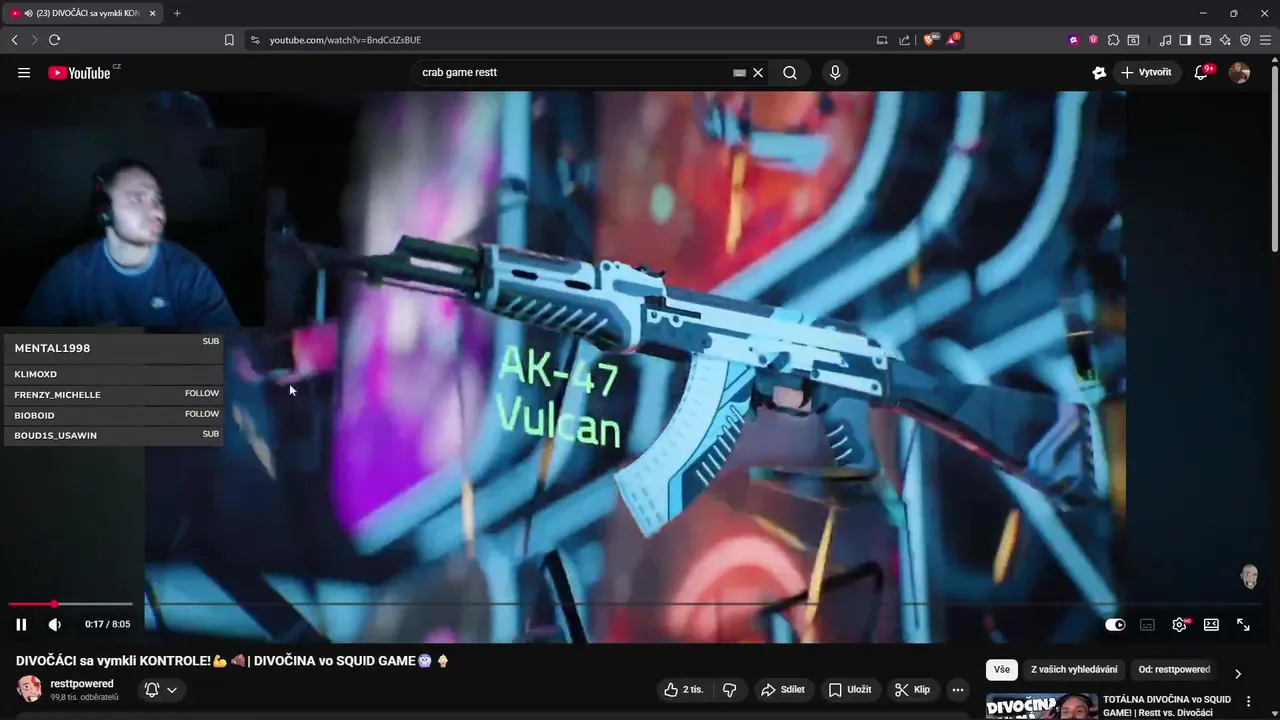Toggle the autoplay switch in the player

tap(1115, 624)
